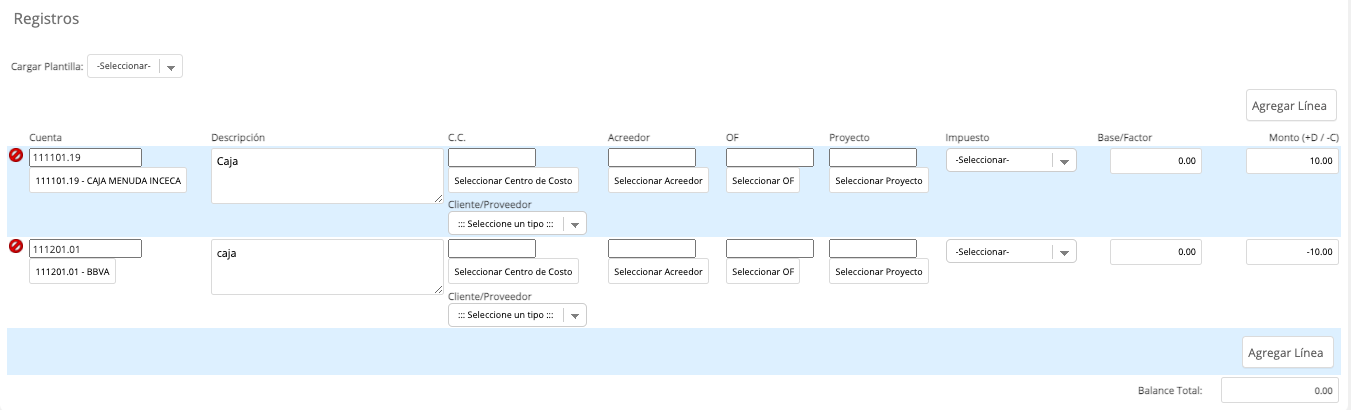Click the Descripción textarea containing "Caja"

[x=327, y=176]
